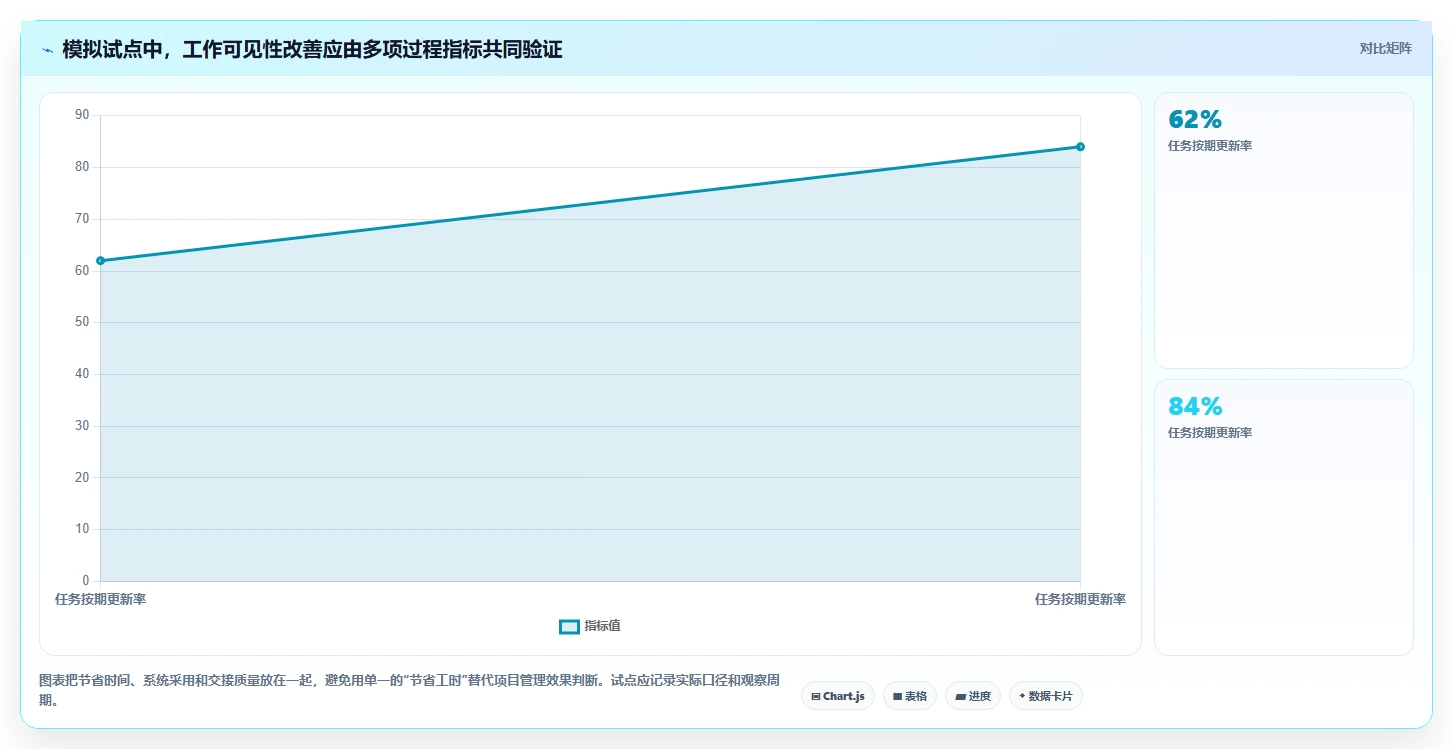1453x749 pixels.
Task: Open the Chart.js chip
Action: [x=838, y=696]
